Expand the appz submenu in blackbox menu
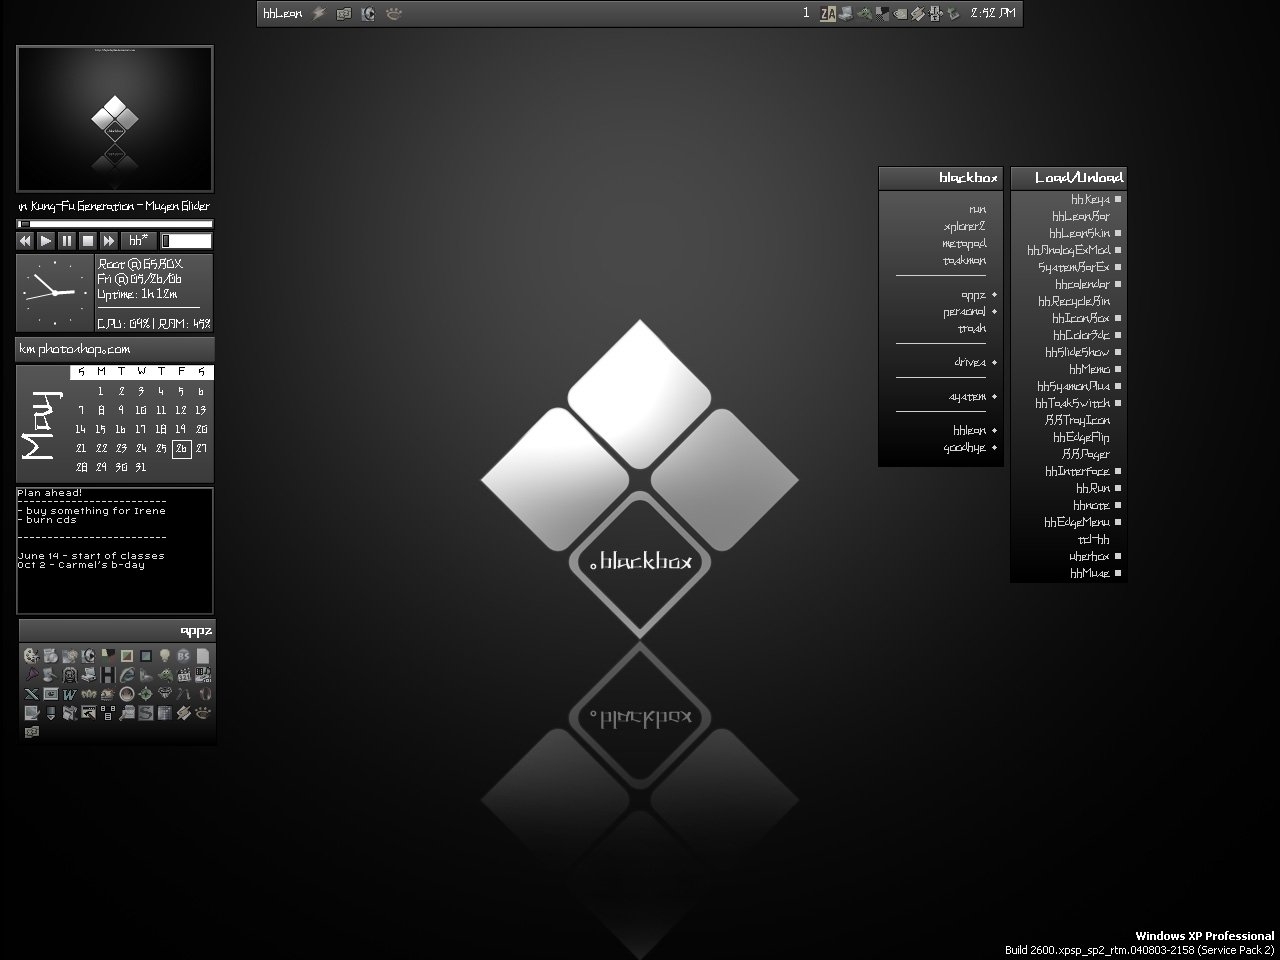The height and width of the screenshot is (960, 1280). coord(941,295)
